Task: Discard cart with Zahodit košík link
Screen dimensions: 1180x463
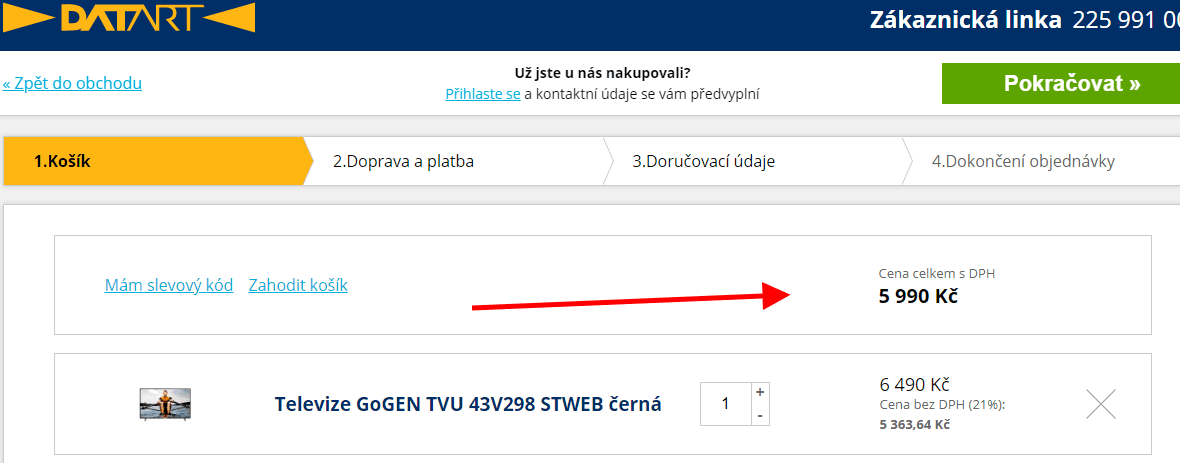Action: click(x=298, y=285)
